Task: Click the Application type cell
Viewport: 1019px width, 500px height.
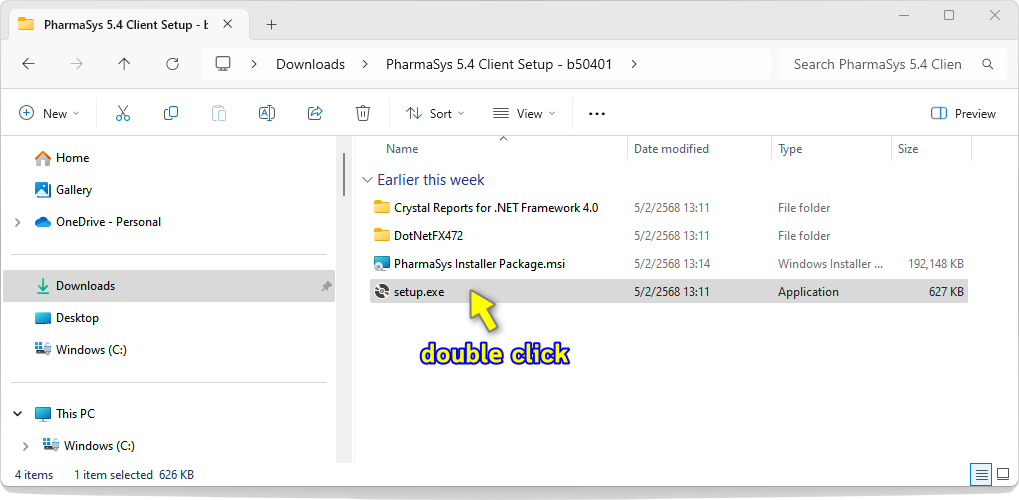Action: (x=808, y=292)
